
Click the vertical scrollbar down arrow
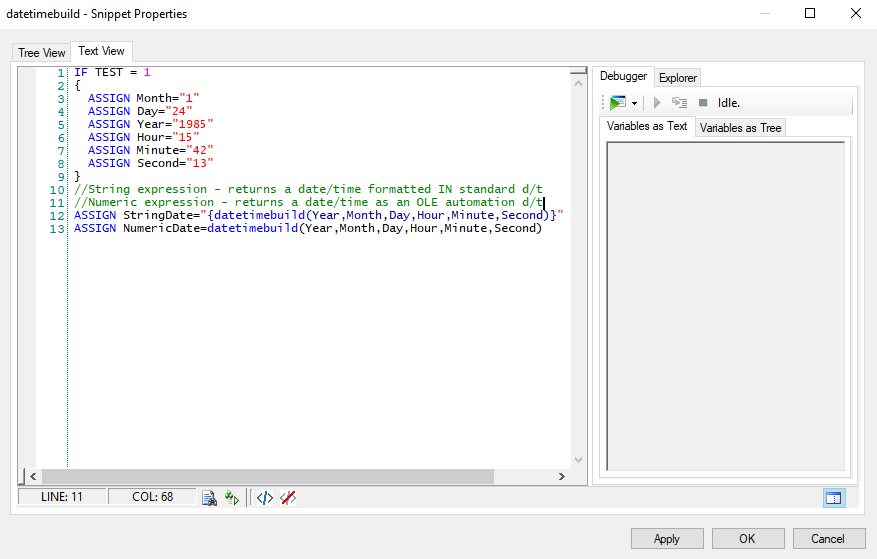click(578, 459)
